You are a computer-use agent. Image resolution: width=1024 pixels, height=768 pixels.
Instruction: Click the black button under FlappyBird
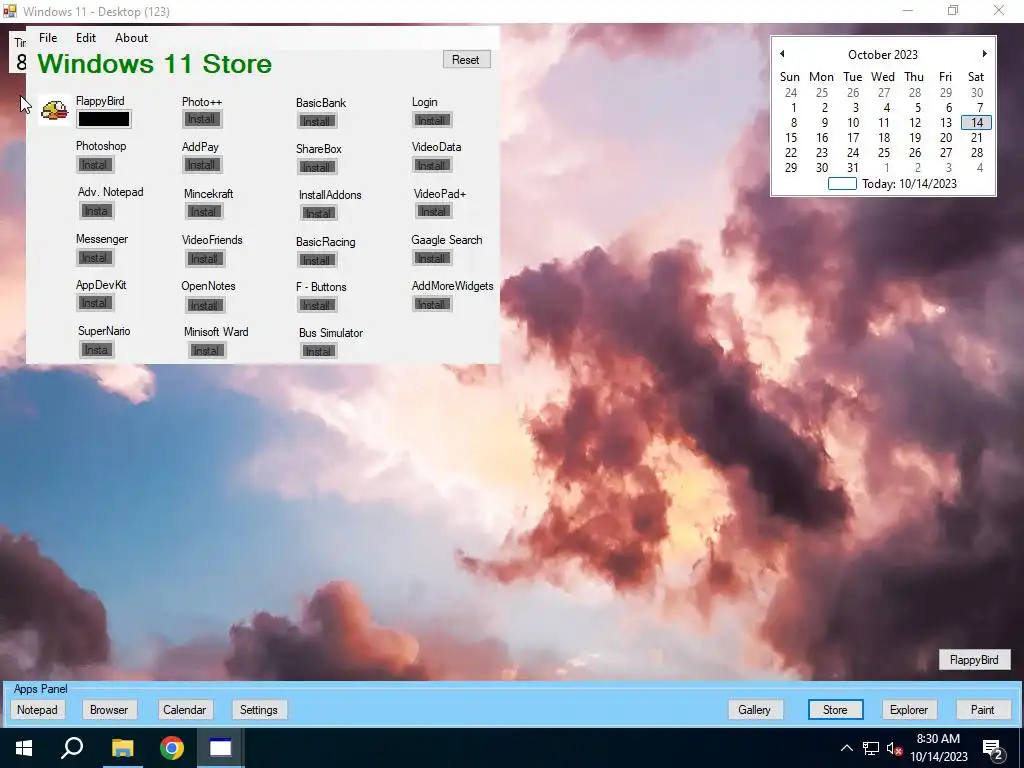point(104,119)
